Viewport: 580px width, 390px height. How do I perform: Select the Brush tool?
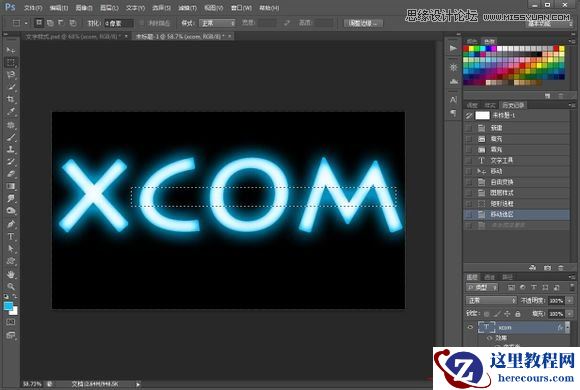click(x=10, y=137)
